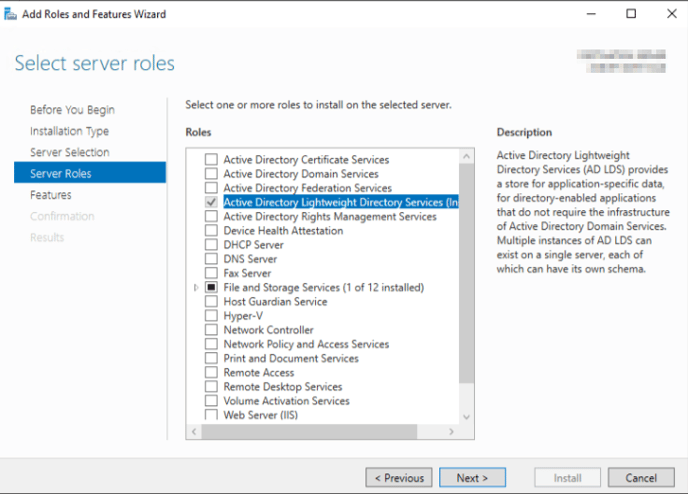
Task: Tick the DNS Server checkbox
Action: pos(211,259)
